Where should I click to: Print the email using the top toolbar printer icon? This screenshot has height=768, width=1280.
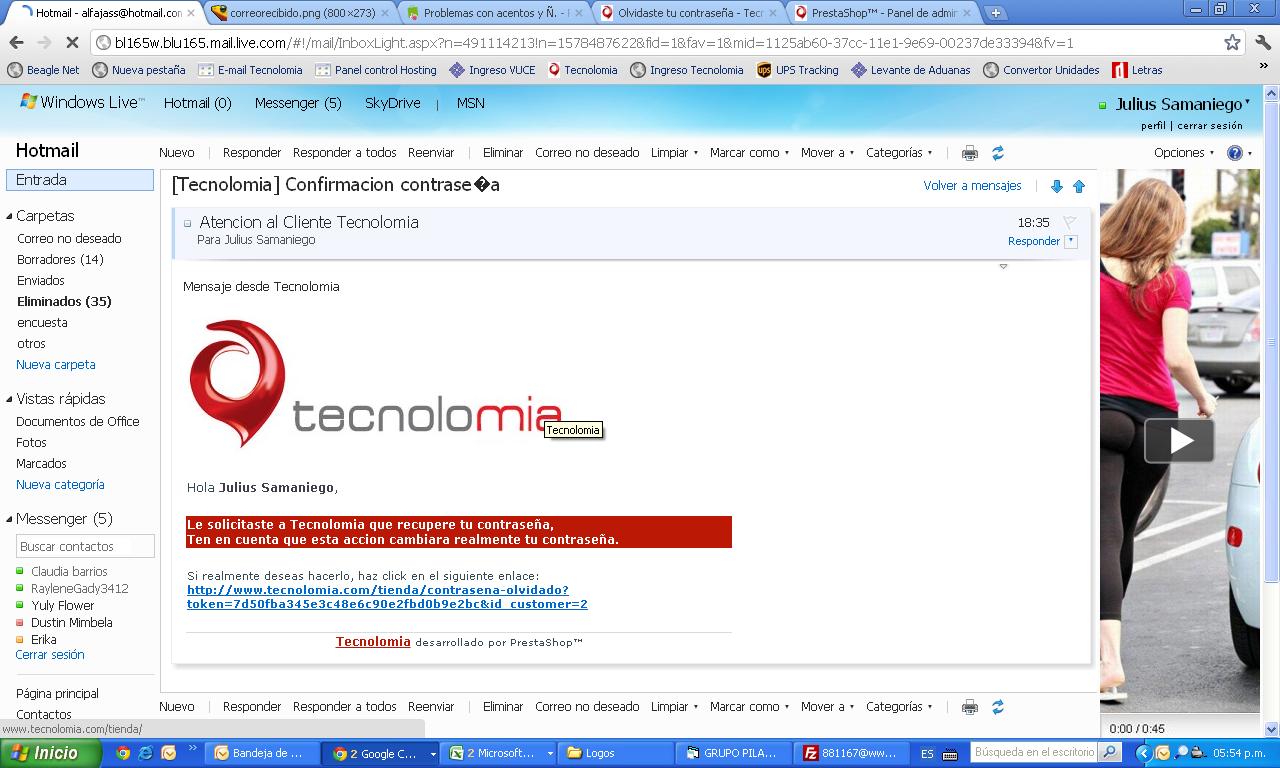969,153
